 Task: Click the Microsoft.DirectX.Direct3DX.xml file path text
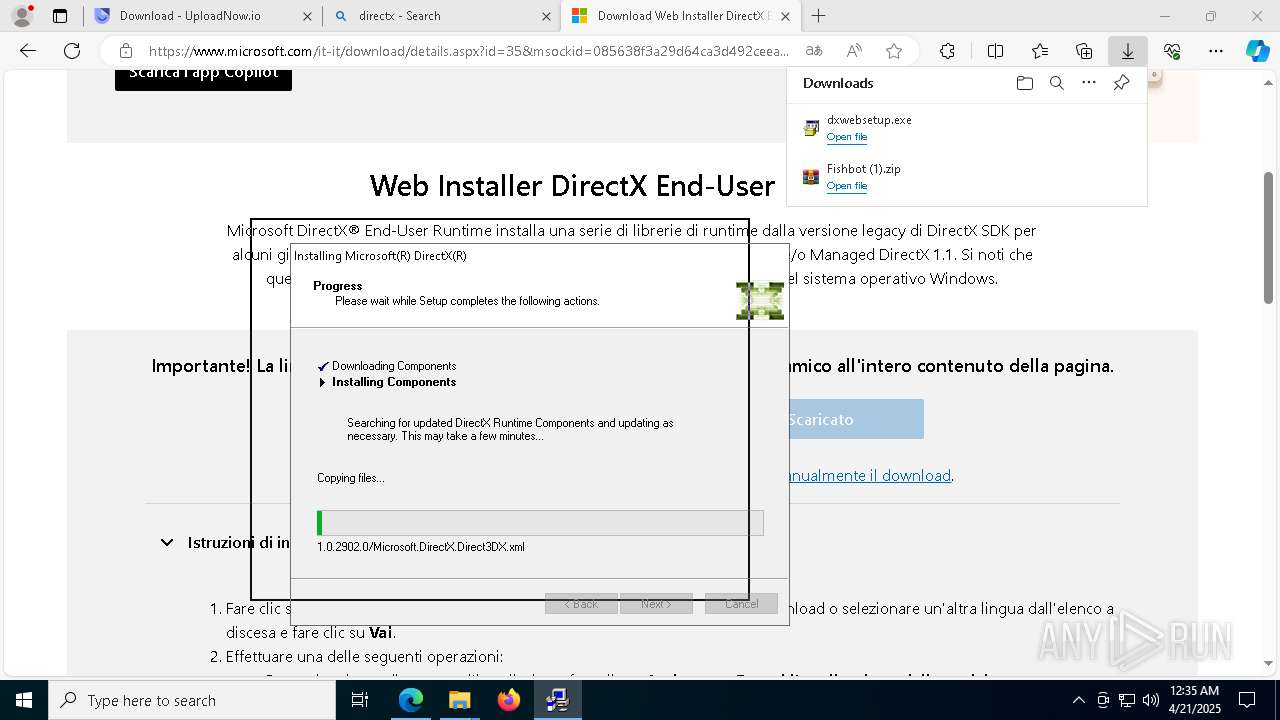421,547
